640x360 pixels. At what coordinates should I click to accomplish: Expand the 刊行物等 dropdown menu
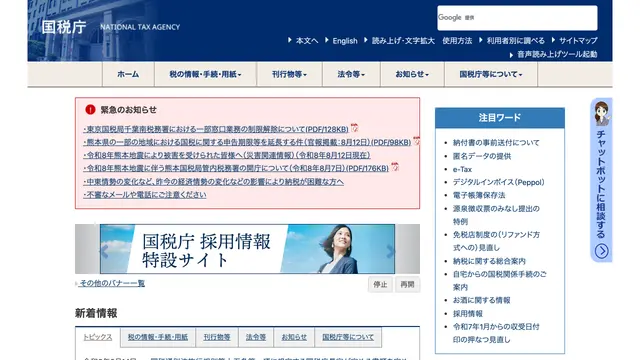289,74
